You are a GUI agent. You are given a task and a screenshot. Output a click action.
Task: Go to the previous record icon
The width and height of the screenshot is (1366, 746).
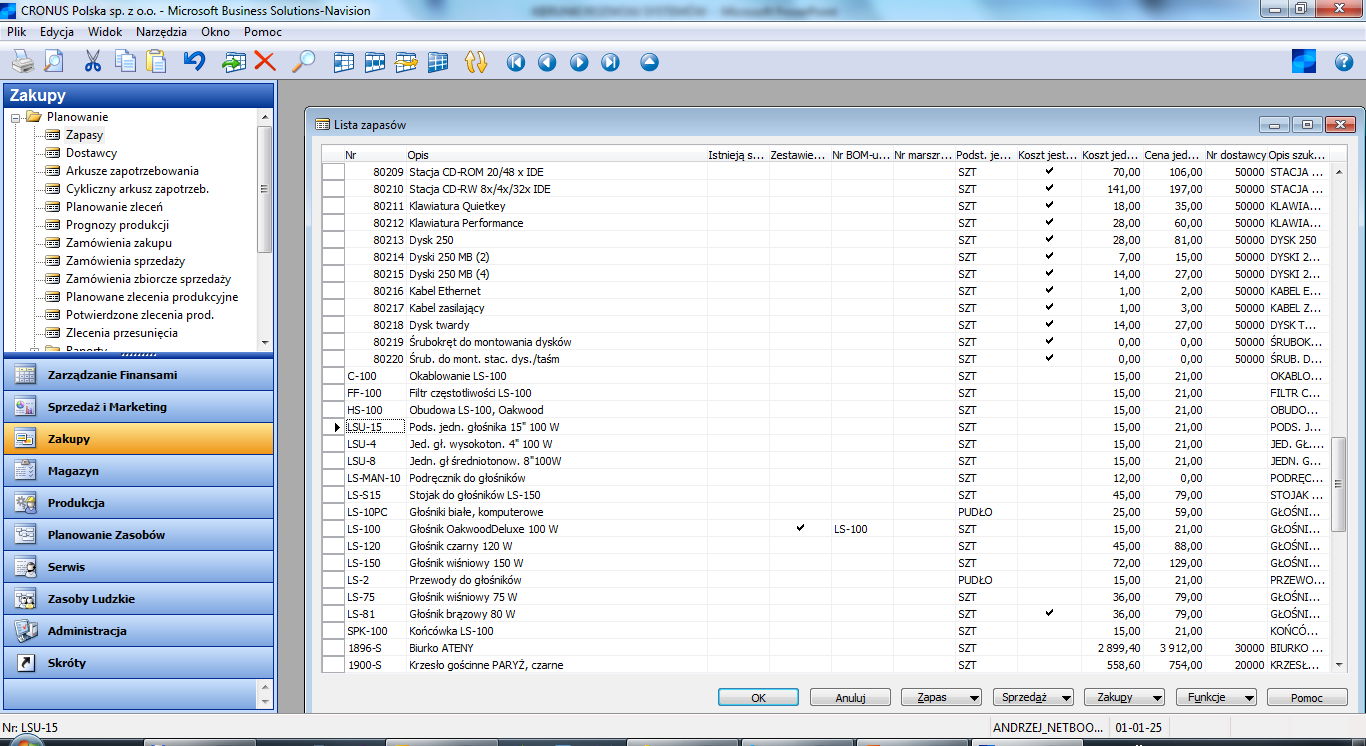coord(547,62)
